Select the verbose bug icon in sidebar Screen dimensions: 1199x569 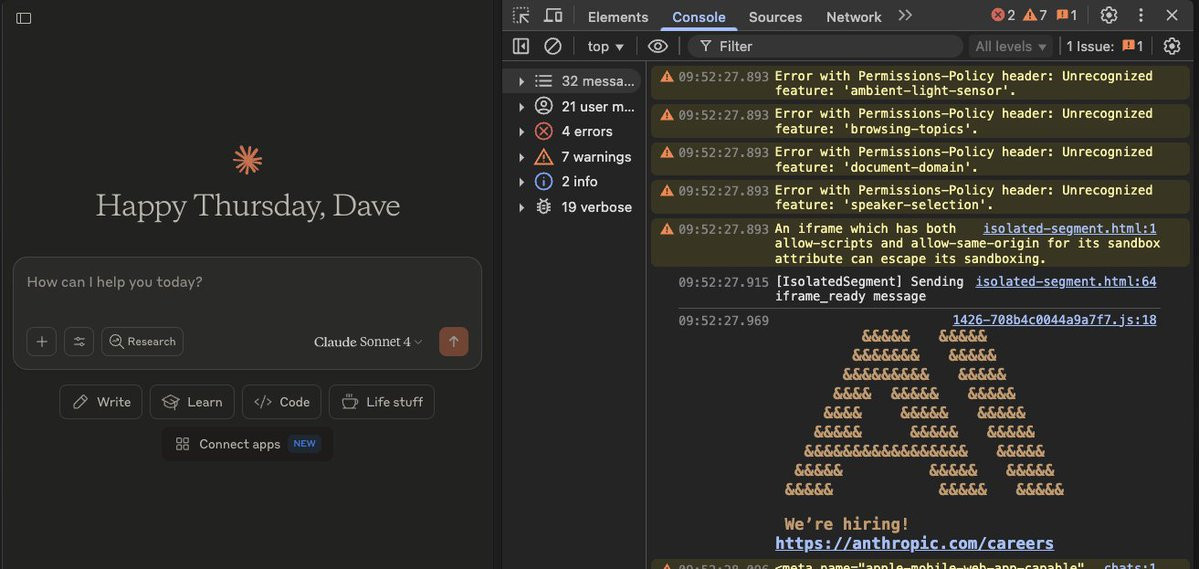point(544,207)
